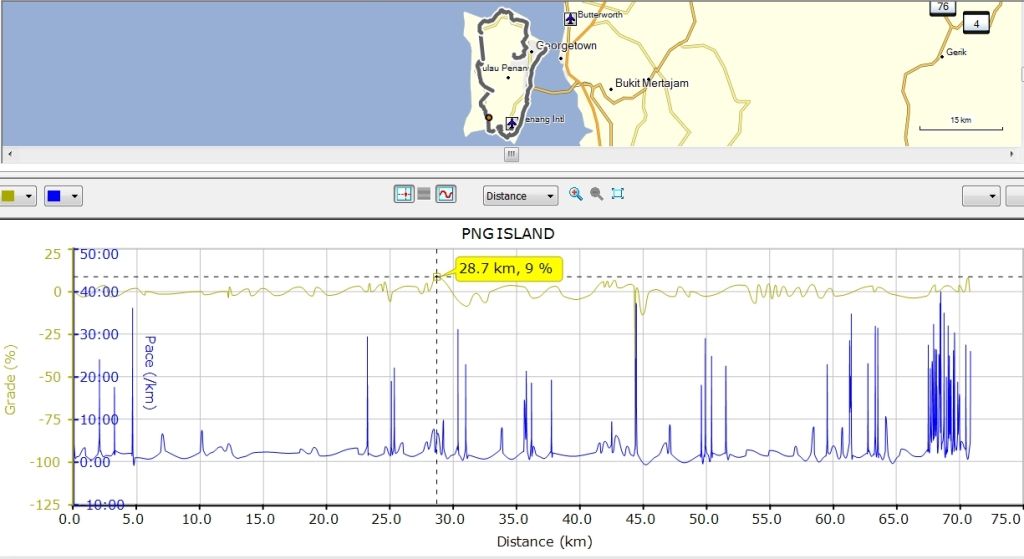Toggle the red curve graph mode button
1024x559 pixels.
(445, 195)
